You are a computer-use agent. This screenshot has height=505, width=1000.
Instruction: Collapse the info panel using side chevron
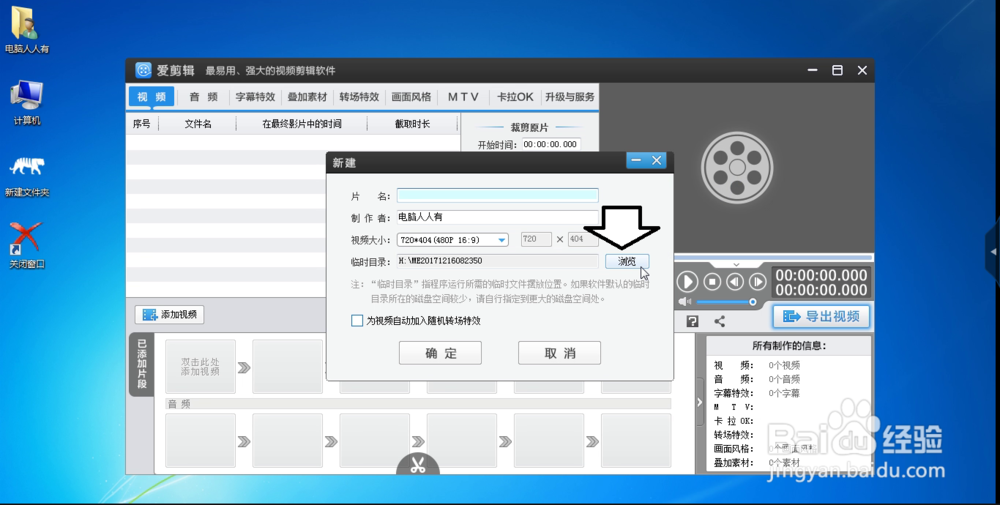(700, 402)
